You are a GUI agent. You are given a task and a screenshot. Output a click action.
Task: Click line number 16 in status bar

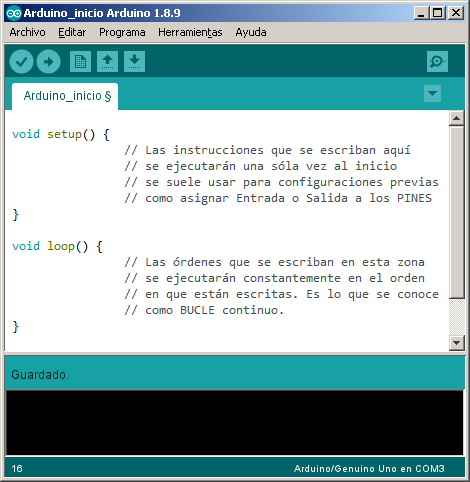17,469
